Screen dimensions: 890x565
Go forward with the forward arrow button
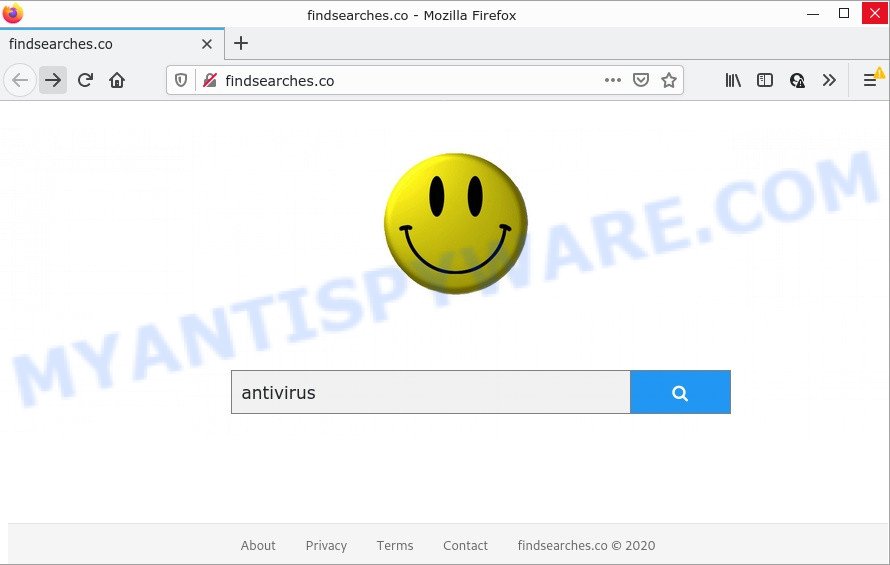pyautogui.click(x=53, y=80)
